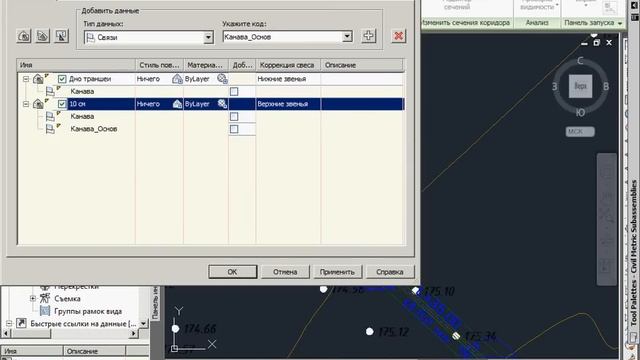The width and height of the screenshot is (640, 360).
Task: Open the Изменить сечения коридора ribbon panel
Action: (466, 23)
